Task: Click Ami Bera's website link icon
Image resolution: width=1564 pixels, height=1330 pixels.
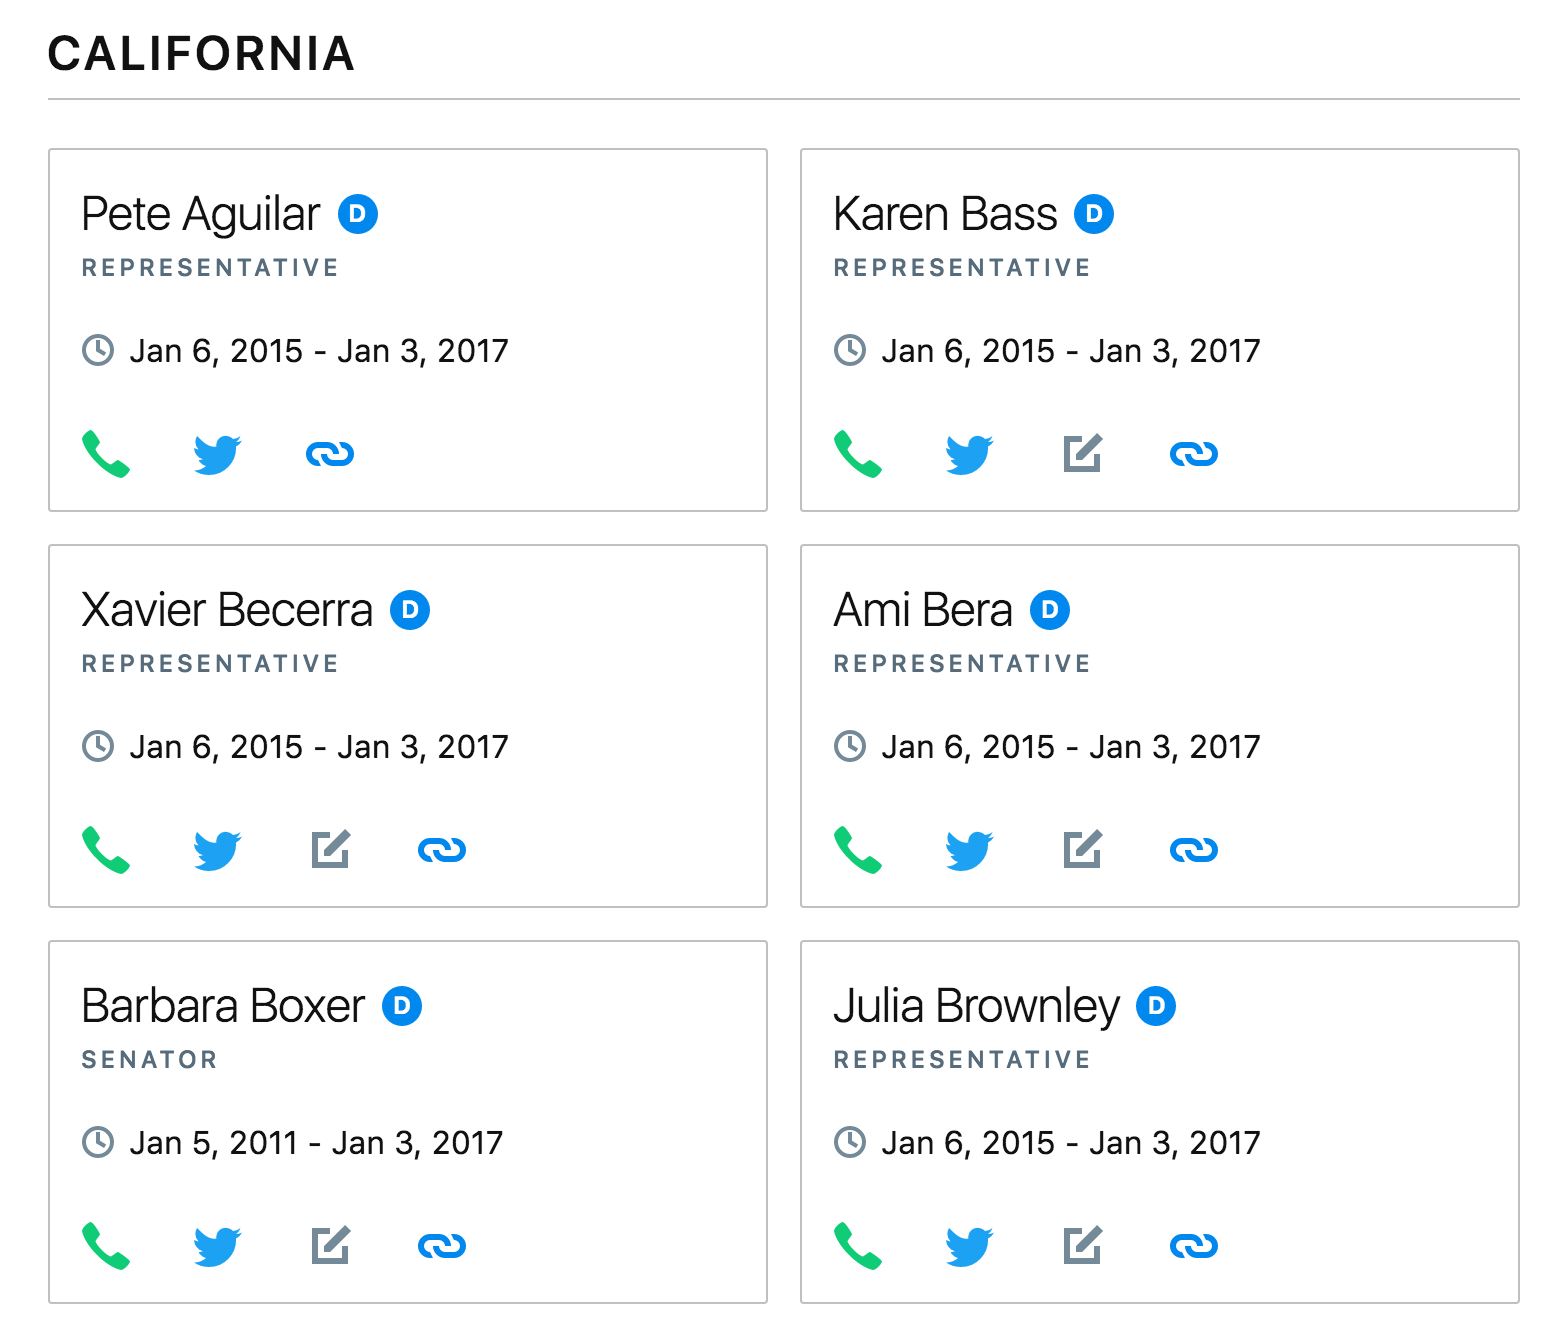Action: (1194, 850)
